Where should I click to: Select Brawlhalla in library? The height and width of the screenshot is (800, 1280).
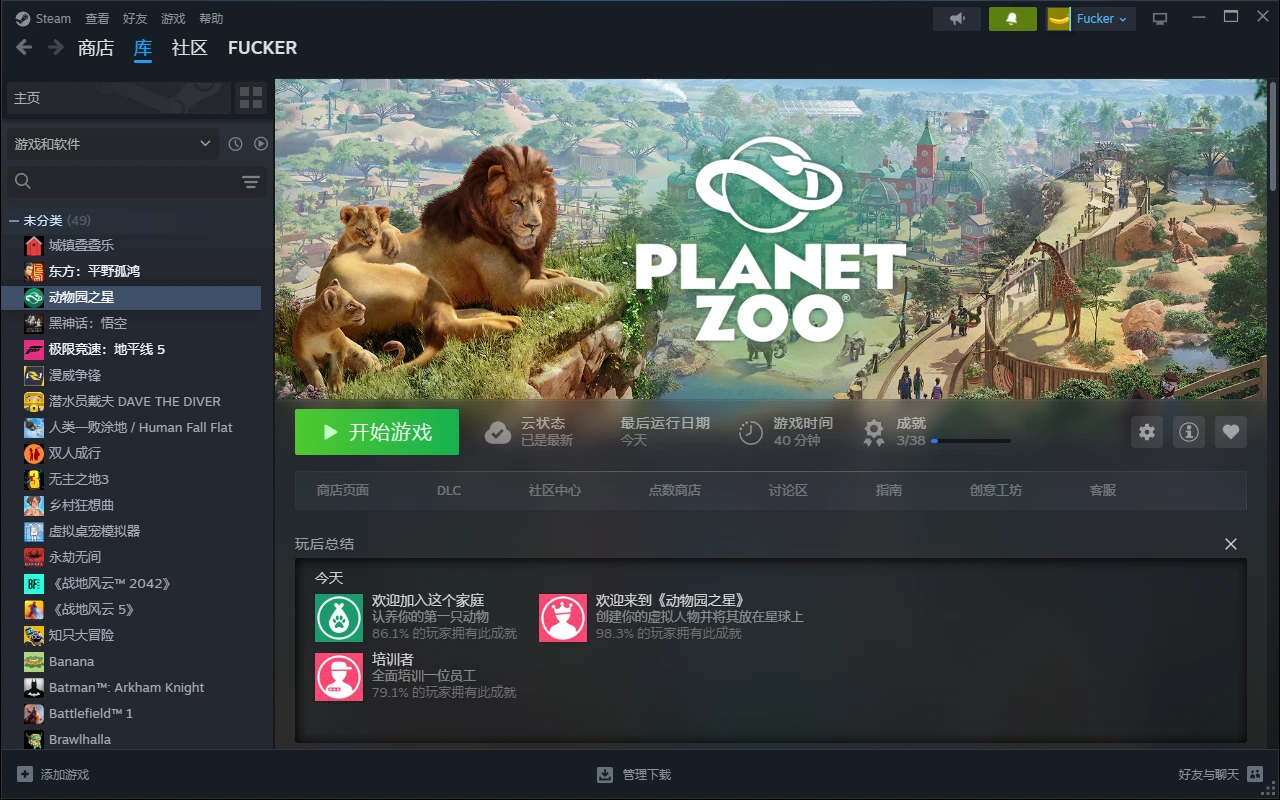[x=80, y=739]
